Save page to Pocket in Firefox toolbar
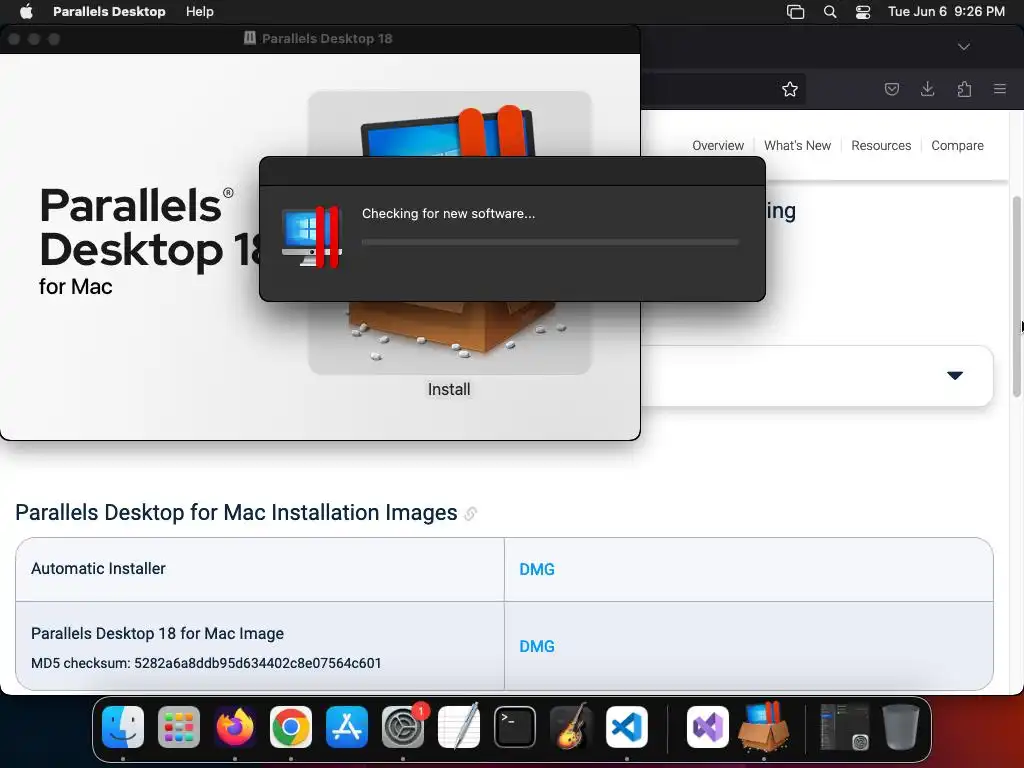 891,89
